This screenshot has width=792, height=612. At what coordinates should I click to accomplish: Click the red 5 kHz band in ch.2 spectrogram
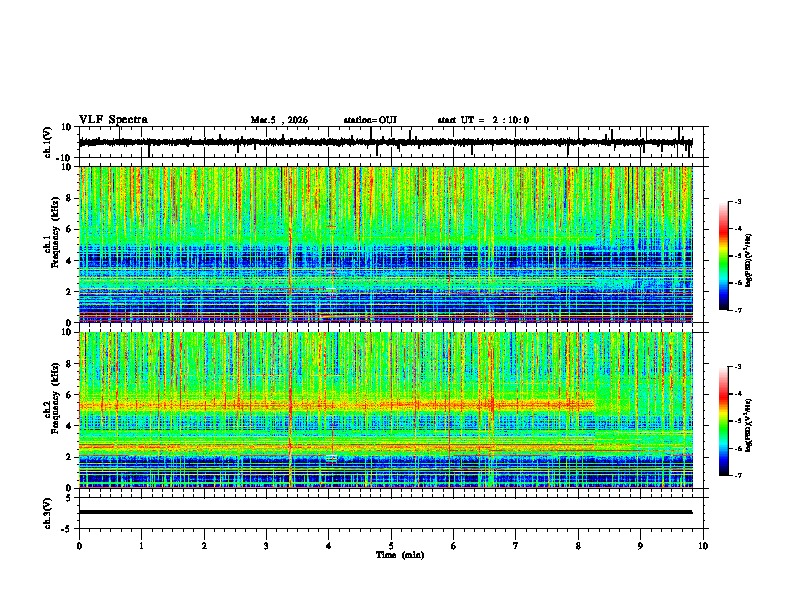(x=336, y=405)
